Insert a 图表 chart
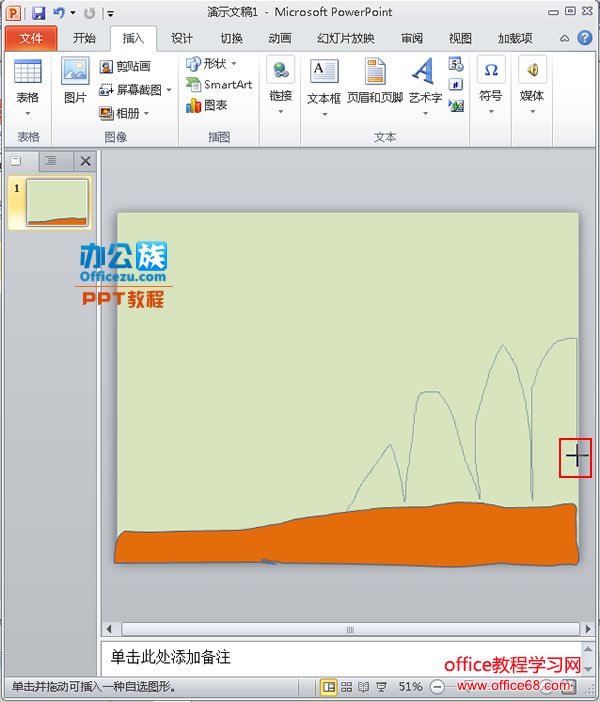600x702 pixels. 206,105
